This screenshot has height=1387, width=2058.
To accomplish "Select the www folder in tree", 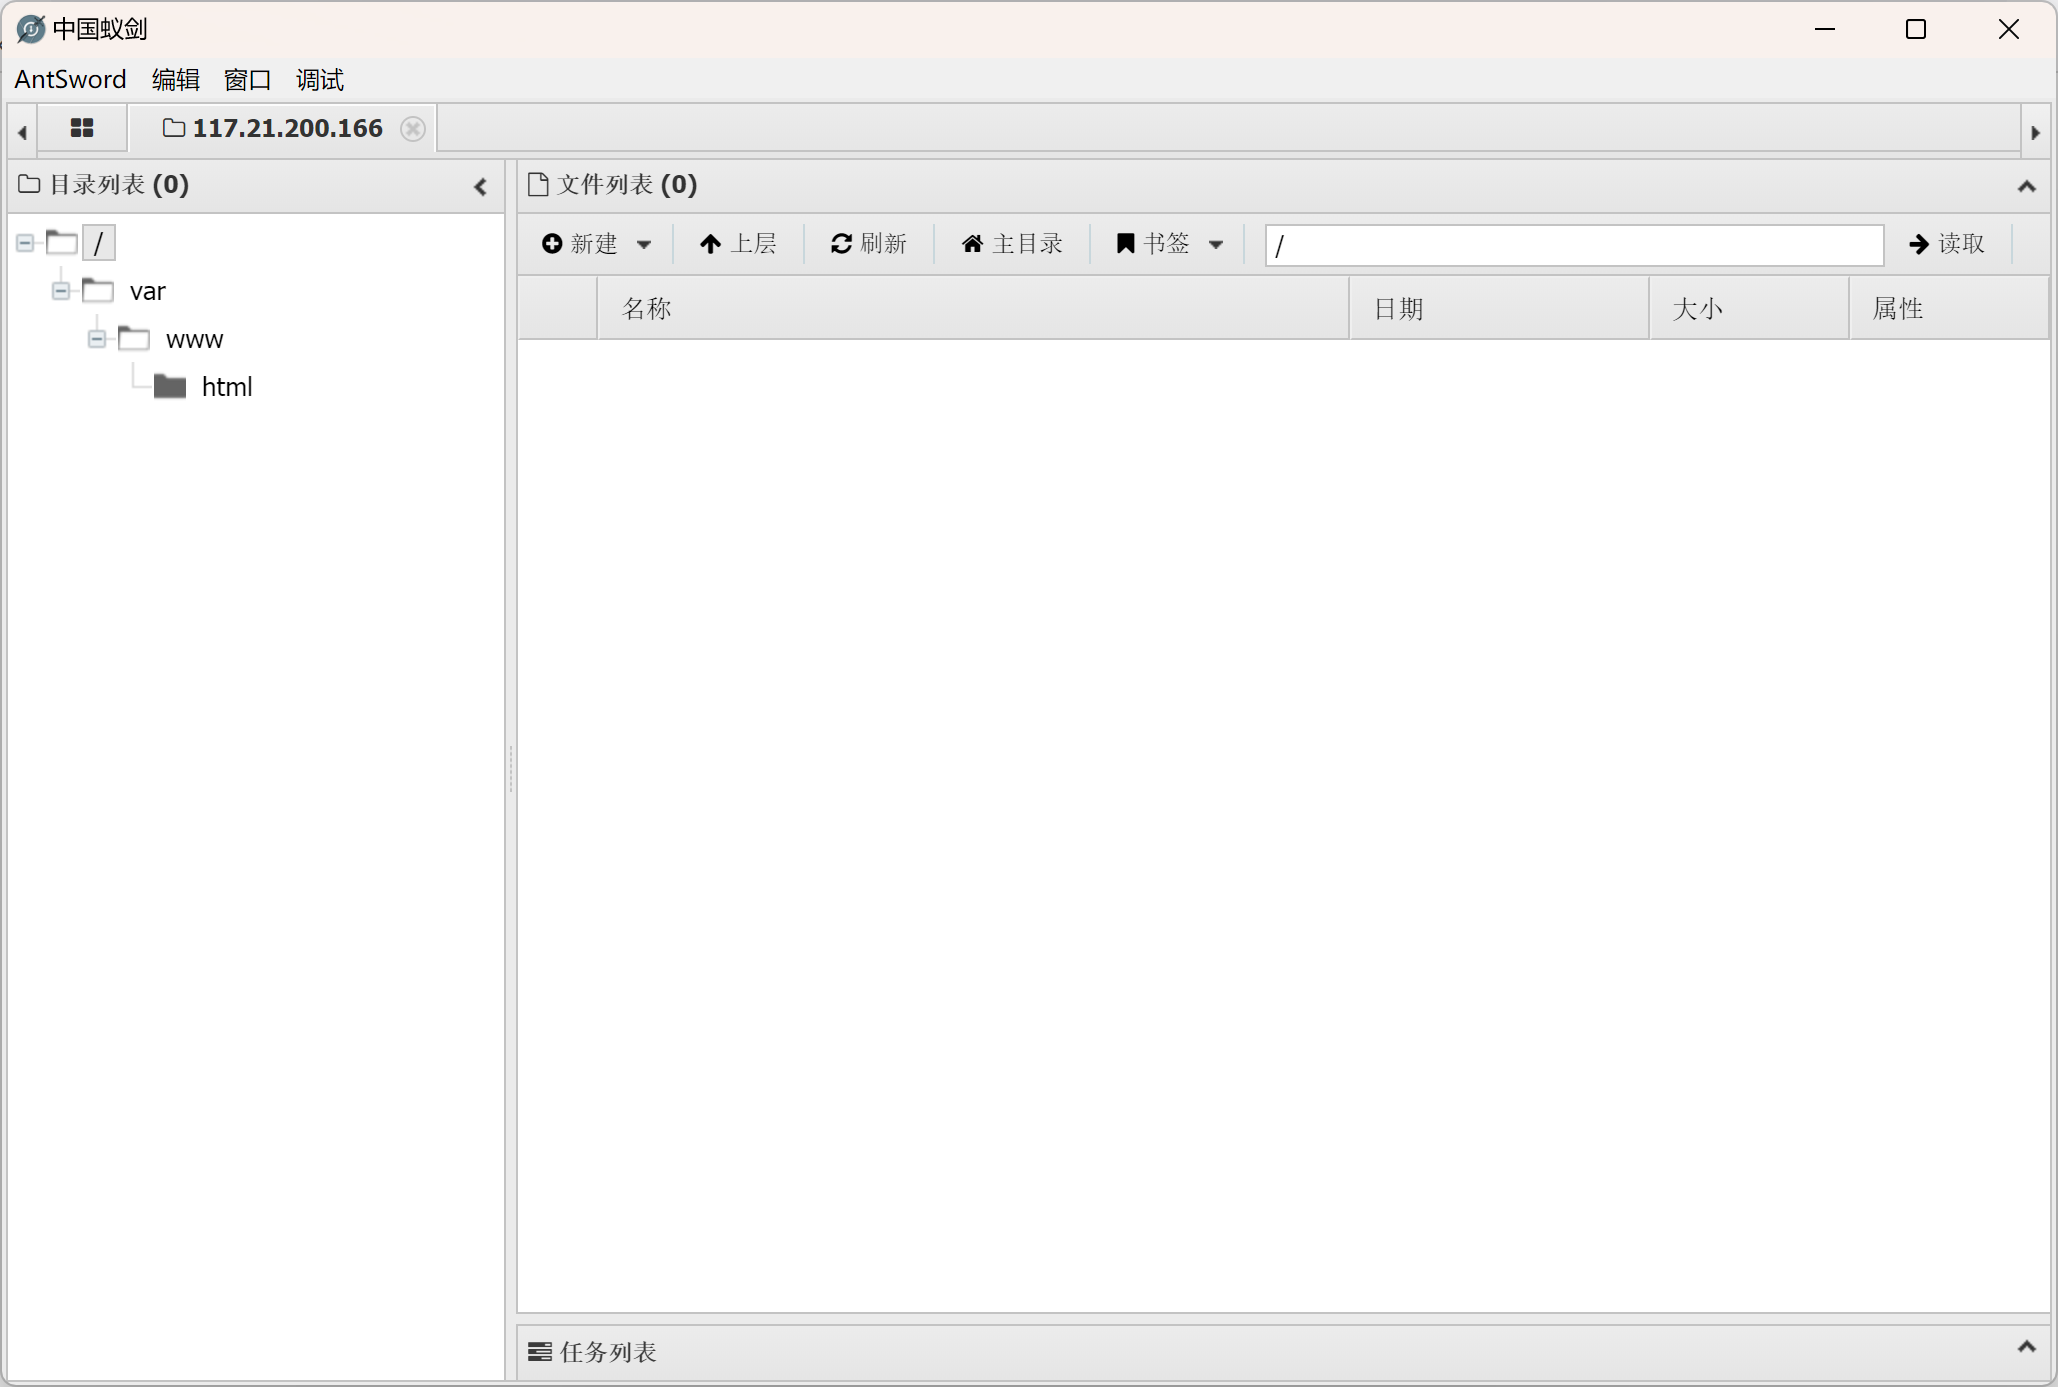I will pyautogui.click(x=194, y=339).
